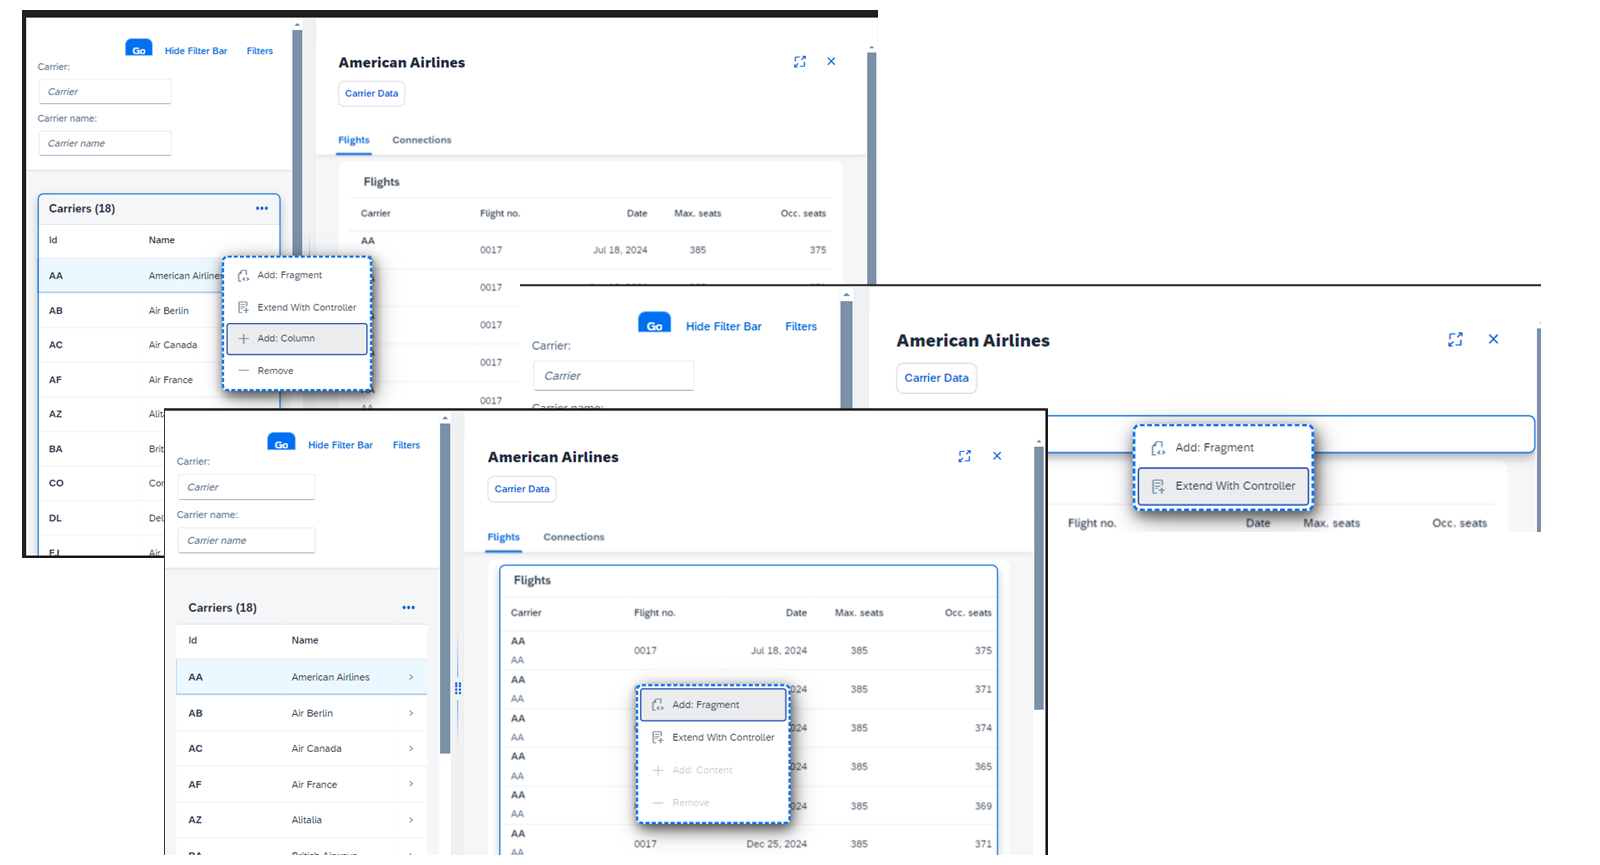Open Carriers table overflow menu in bottom window

(x=408, y=608)
